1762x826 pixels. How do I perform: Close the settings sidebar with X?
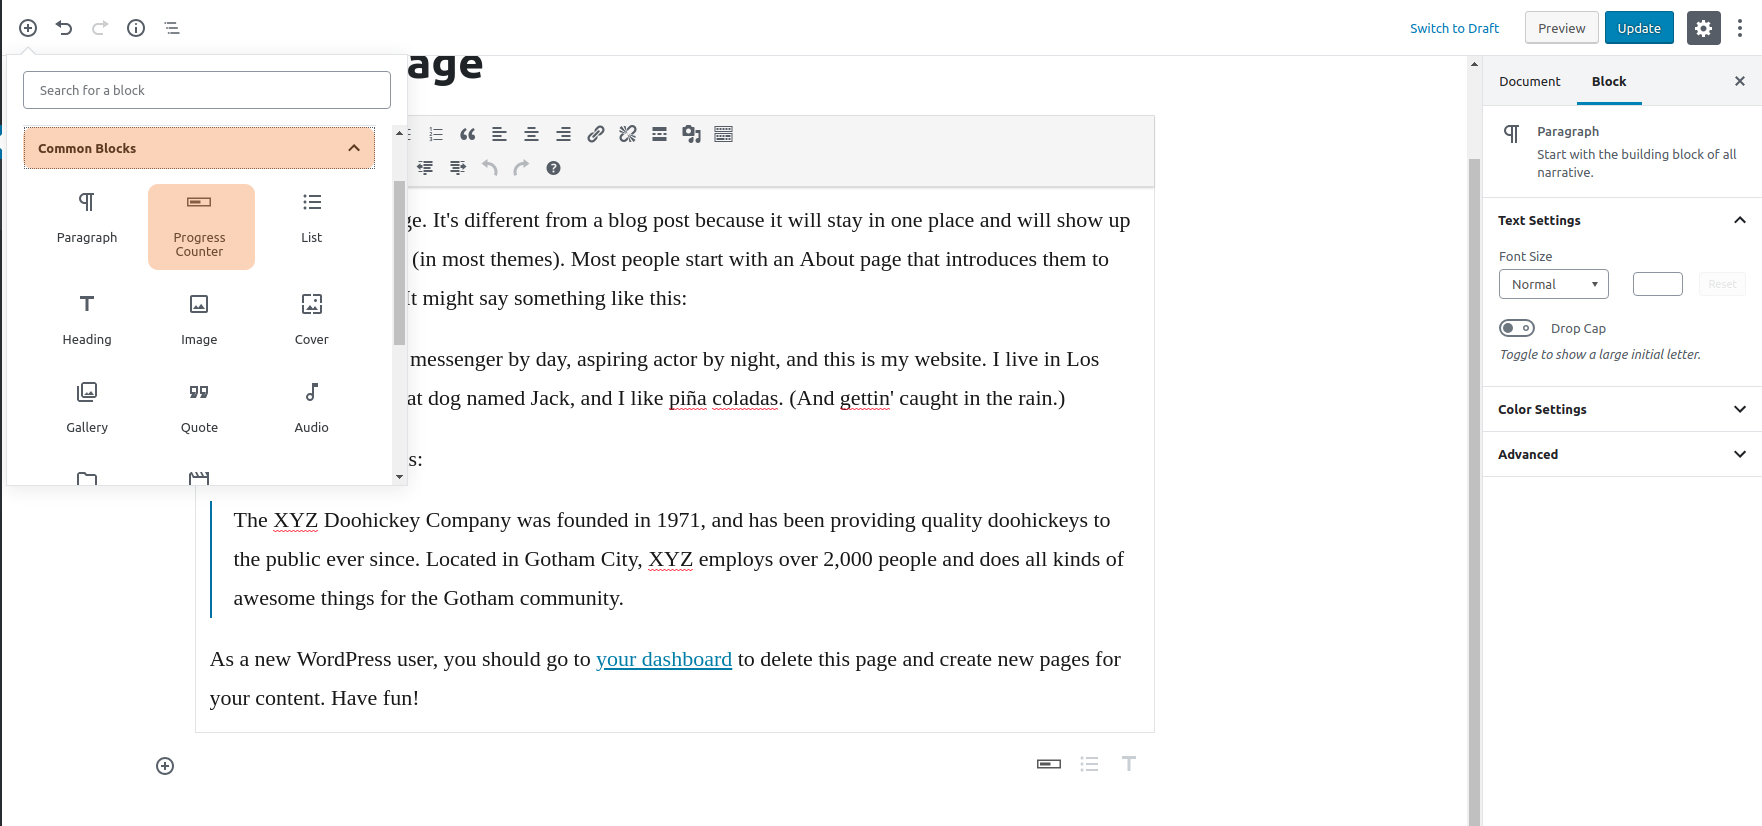(x=1740, y=81)
